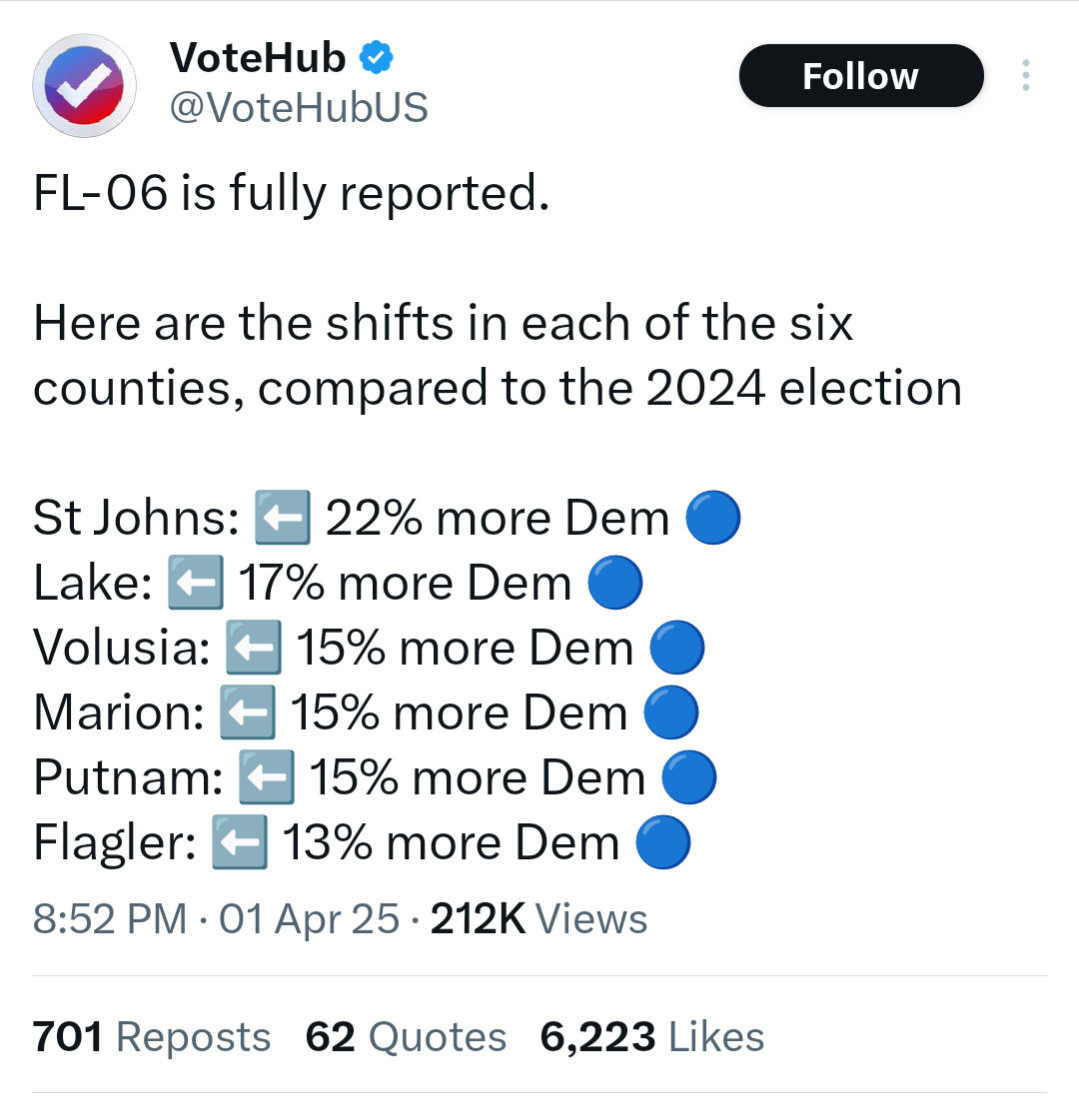
Task: Open the three-dot more options menu
Action: tap(1025, 76)
